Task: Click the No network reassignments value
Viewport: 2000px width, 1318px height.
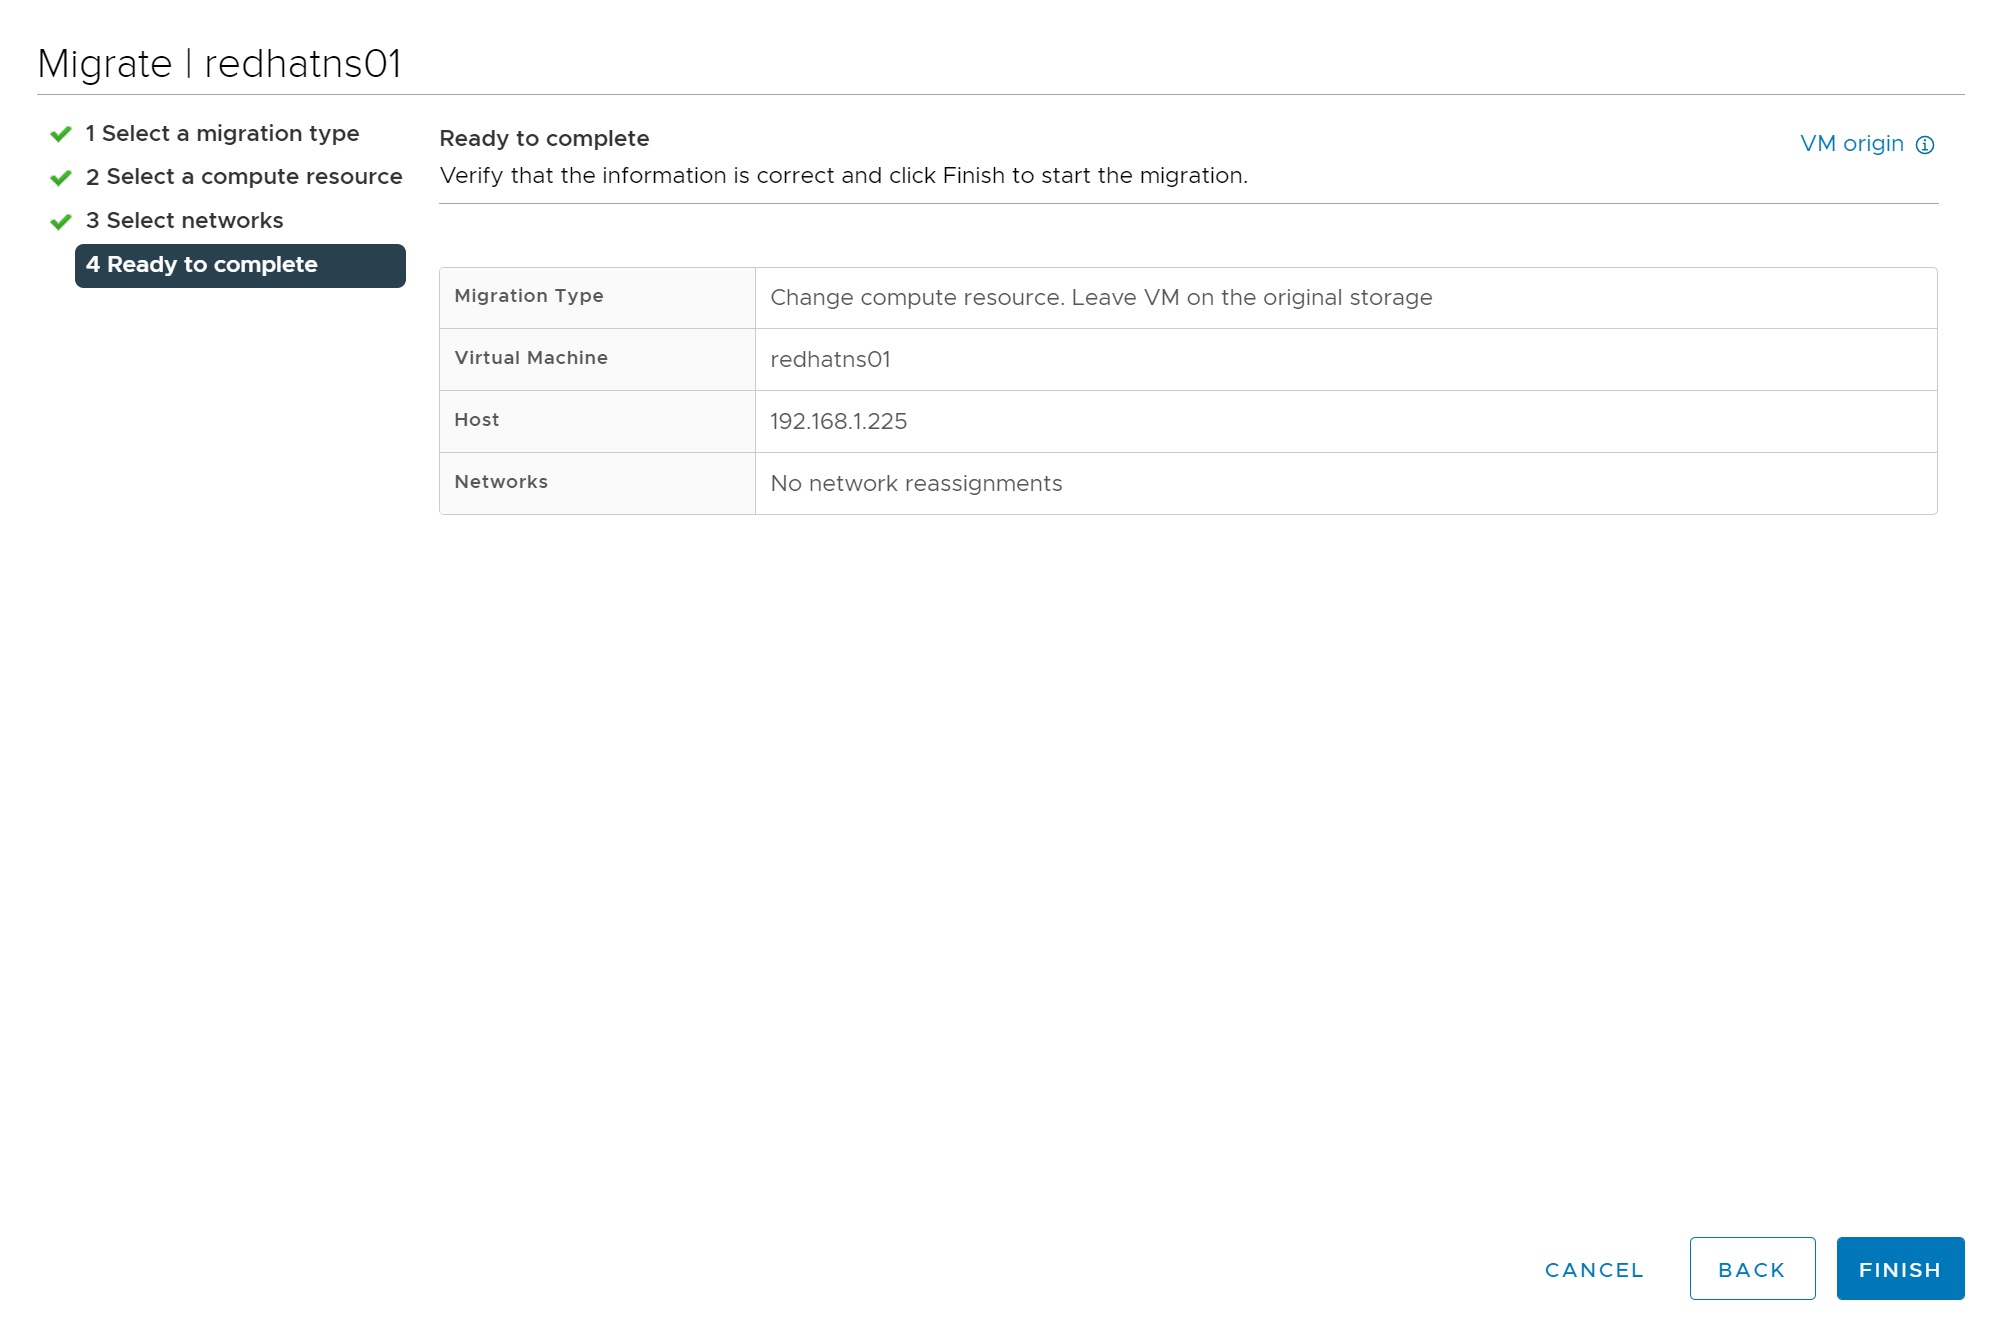Action: 915,484
